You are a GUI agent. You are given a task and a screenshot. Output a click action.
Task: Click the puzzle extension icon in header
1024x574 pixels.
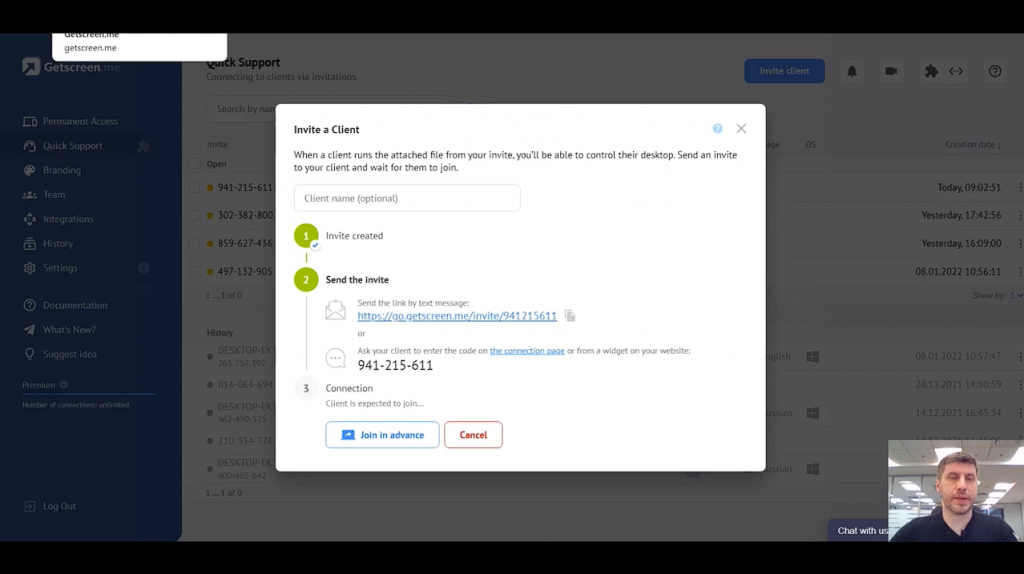tap(931, 71)
